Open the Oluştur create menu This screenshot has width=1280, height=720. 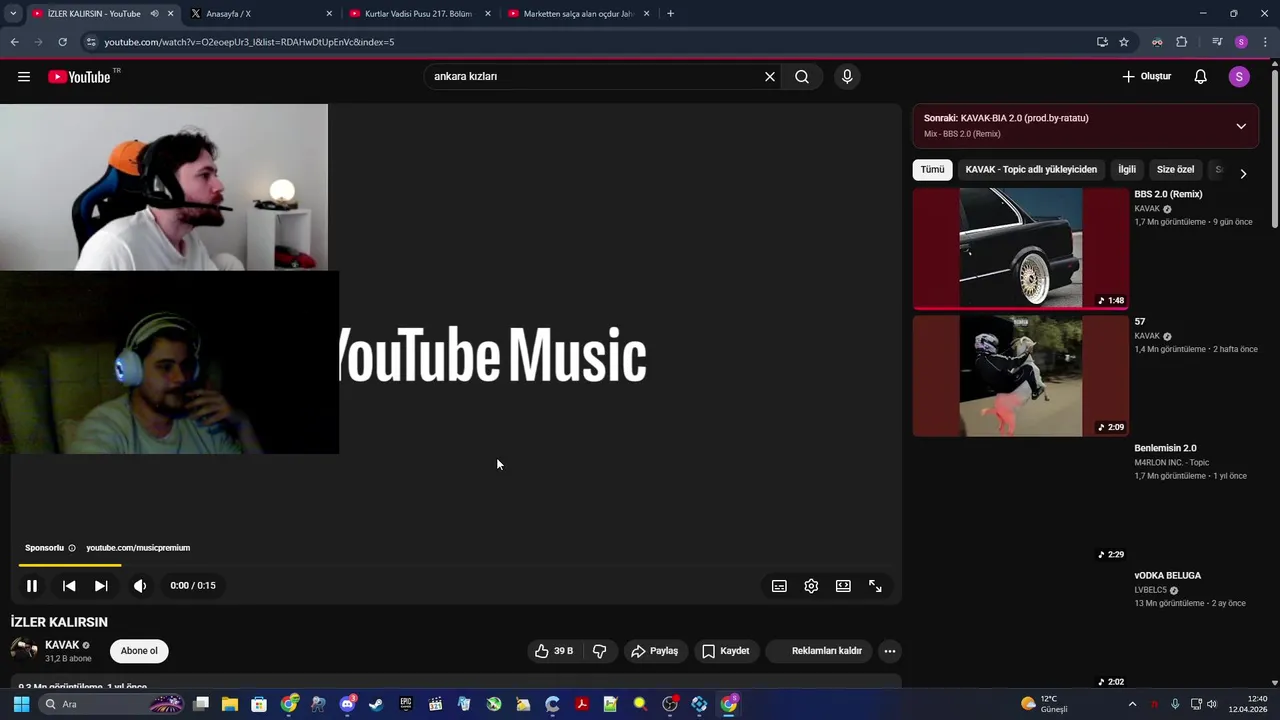tap(1146, 77)
